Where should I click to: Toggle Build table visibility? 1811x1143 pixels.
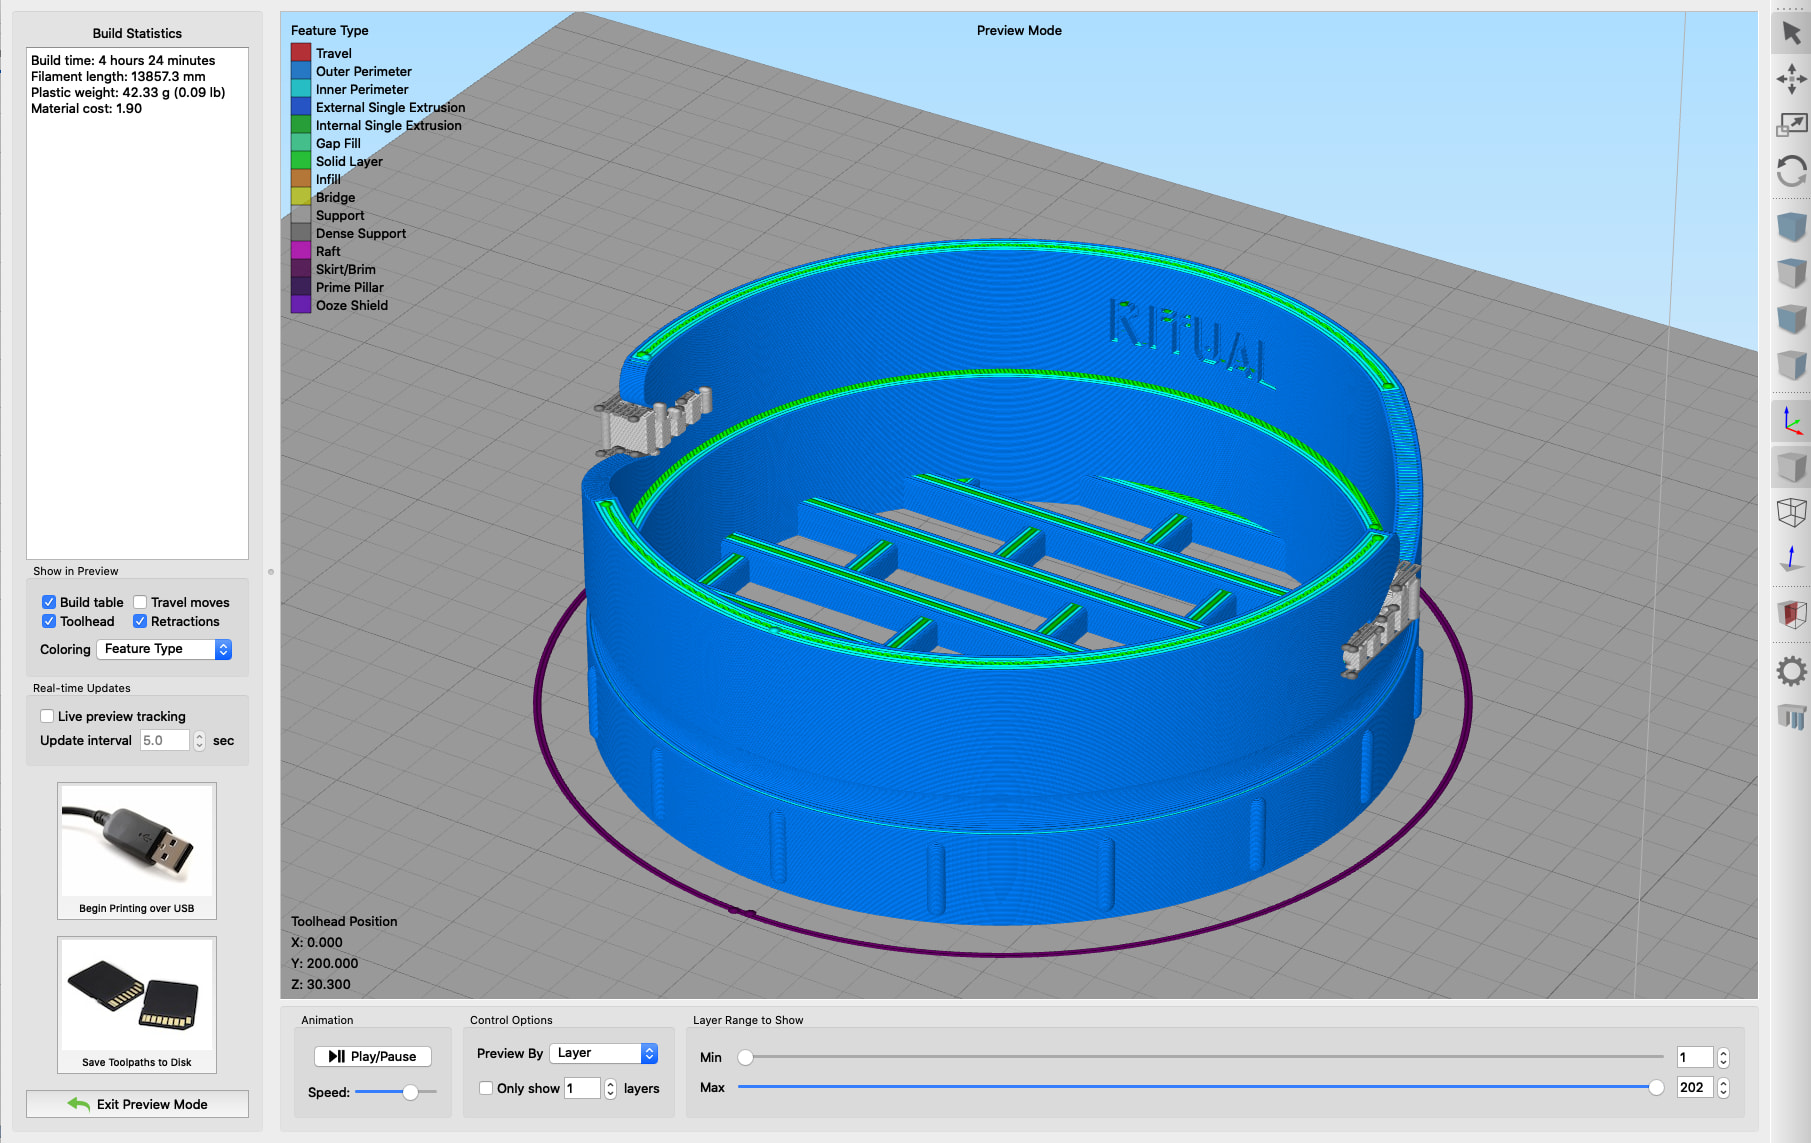48,602
